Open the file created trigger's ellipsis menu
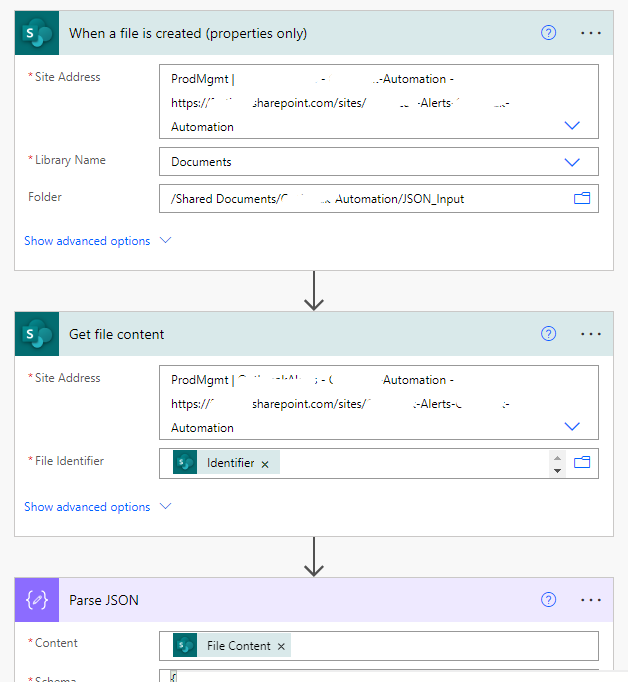 (591, 33)
